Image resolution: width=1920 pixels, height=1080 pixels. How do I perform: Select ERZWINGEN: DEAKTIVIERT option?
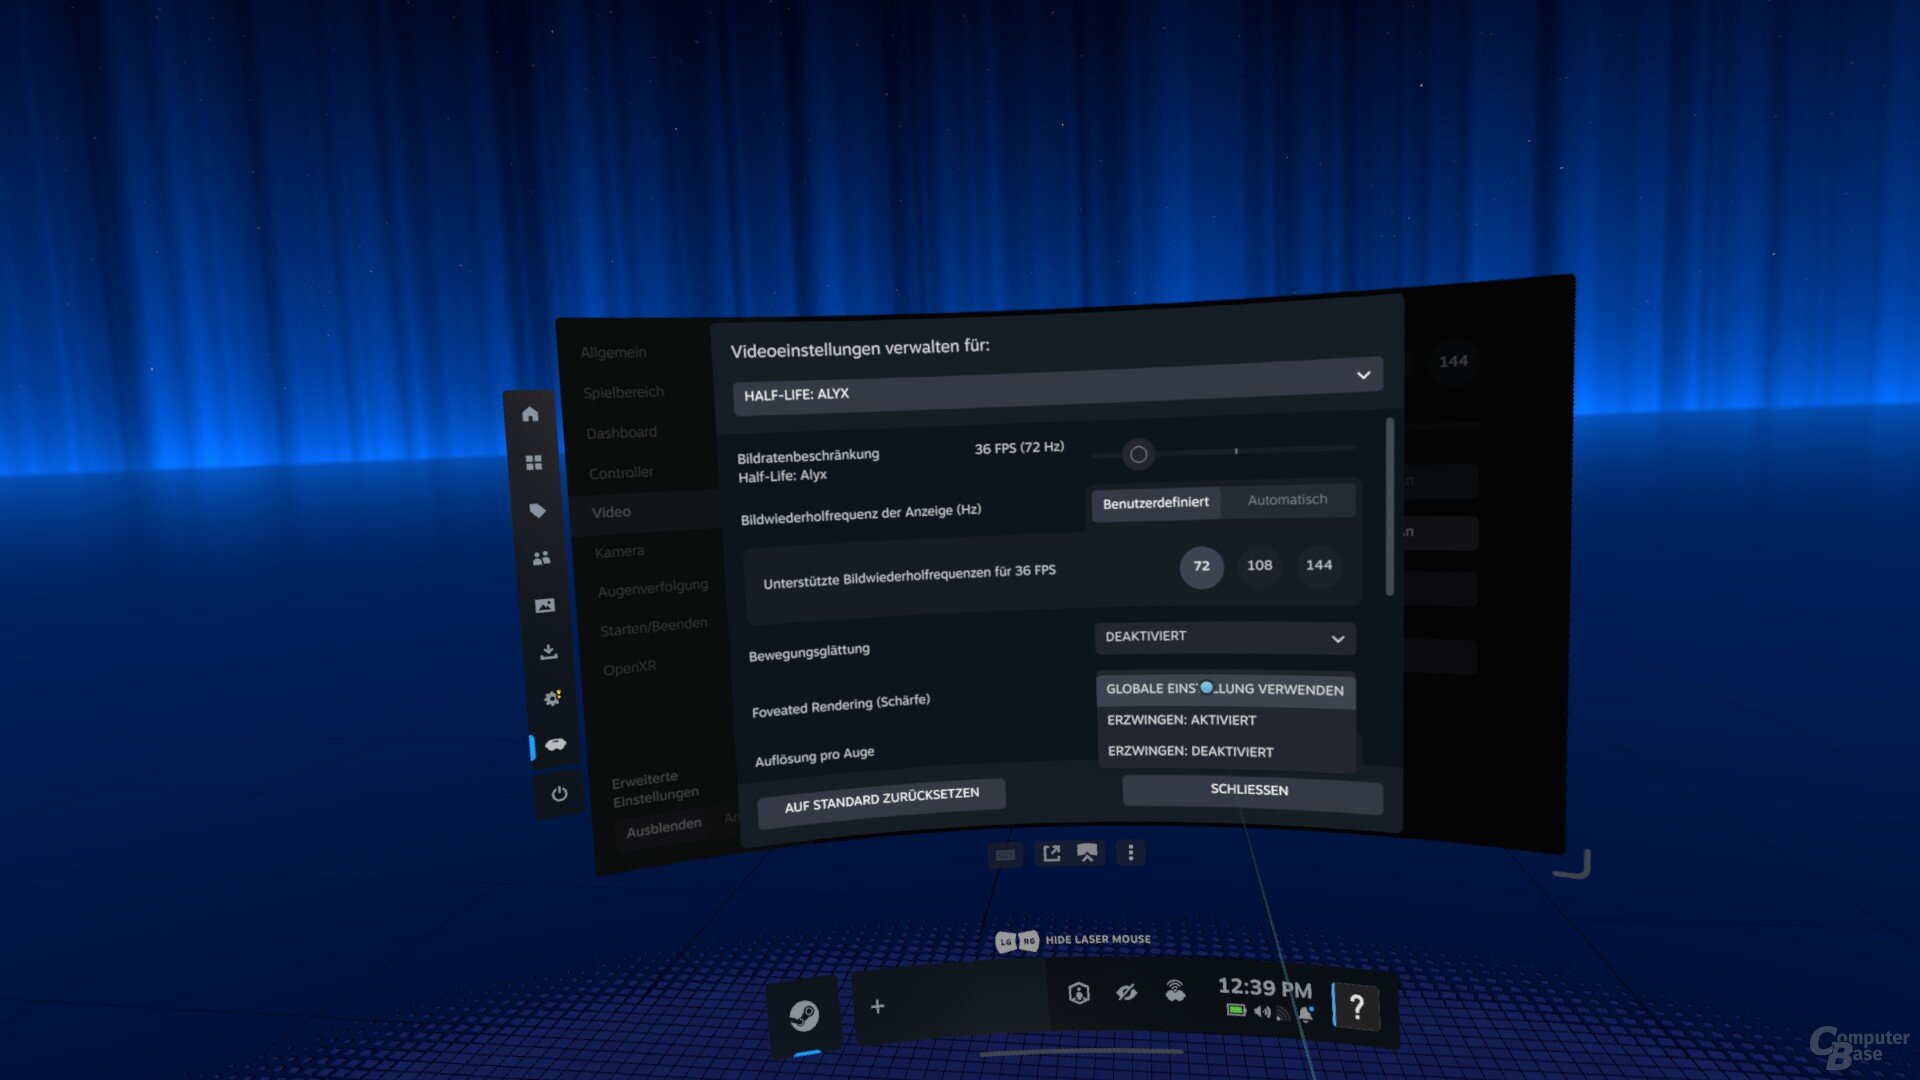pyautogui.click(x=1226, y=751)
